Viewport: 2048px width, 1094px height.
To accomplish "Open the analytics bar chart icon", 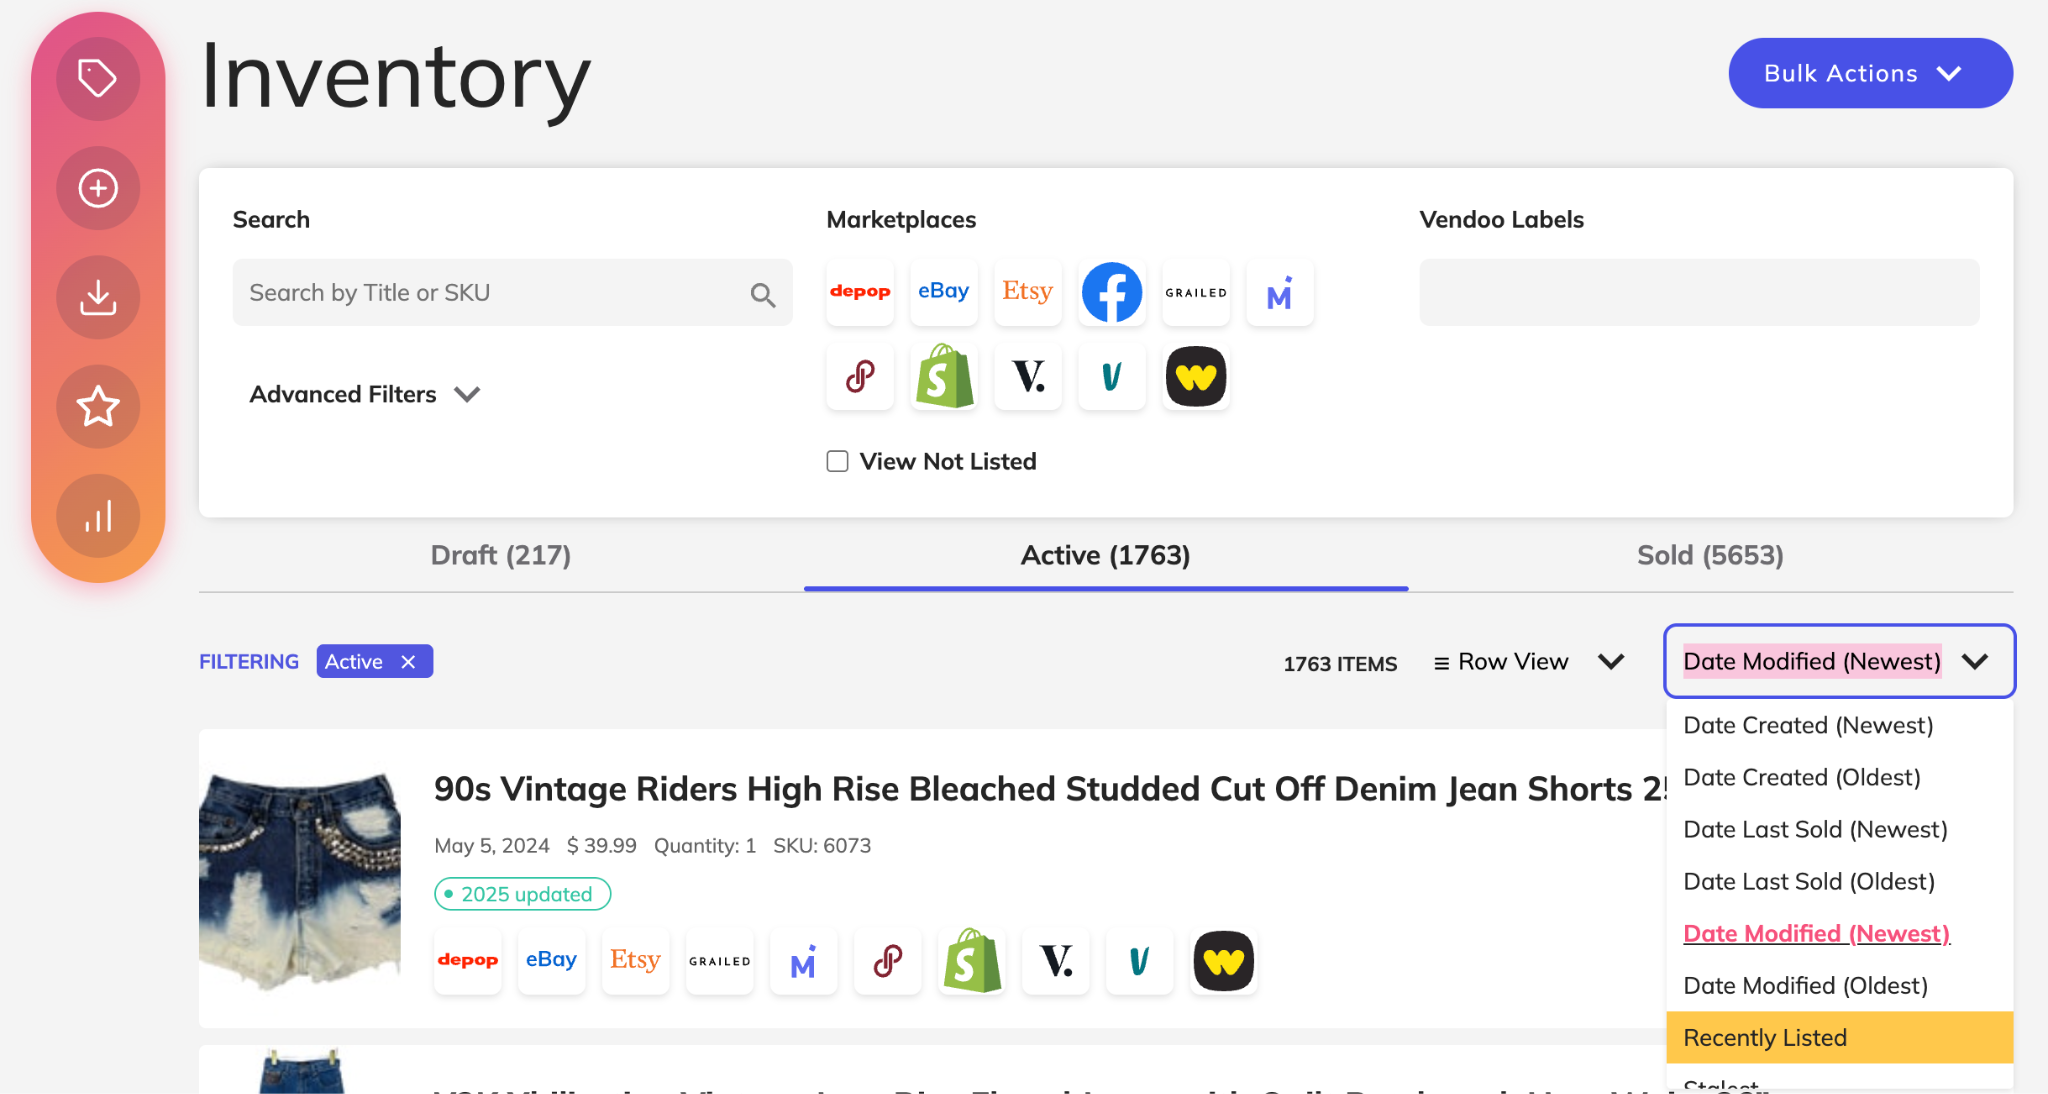I will pyautogui.click(x=98, y=516).
